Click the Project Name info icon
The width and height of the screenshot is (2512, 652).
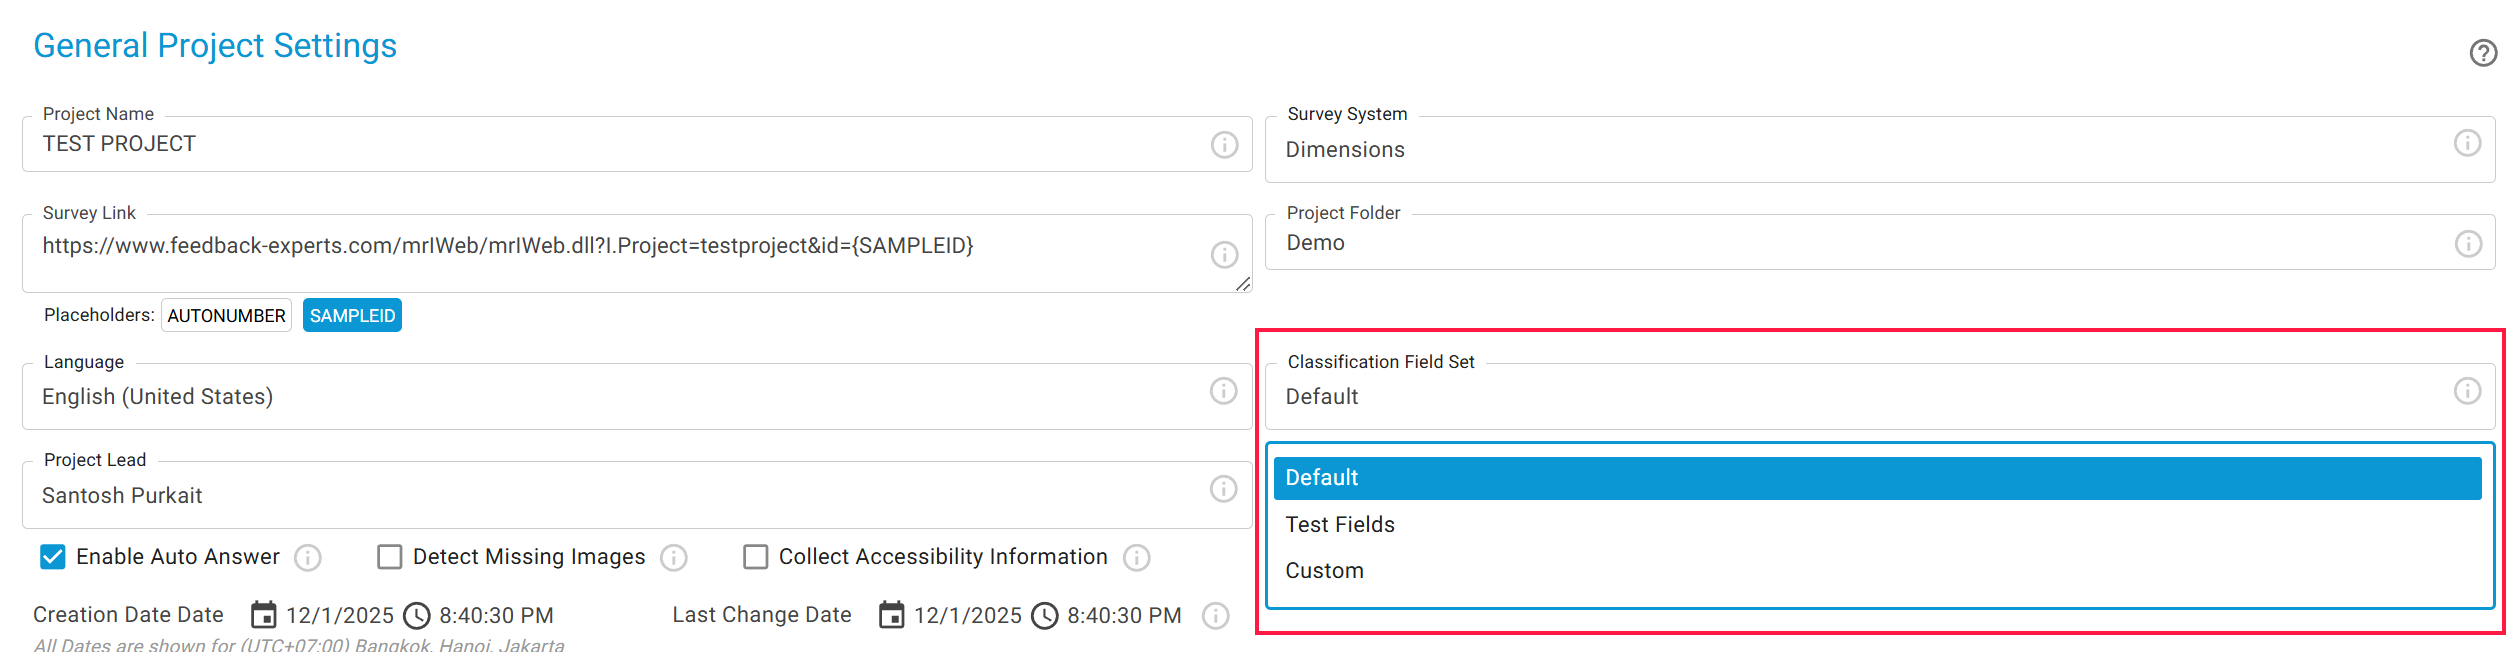[1224, 145]
